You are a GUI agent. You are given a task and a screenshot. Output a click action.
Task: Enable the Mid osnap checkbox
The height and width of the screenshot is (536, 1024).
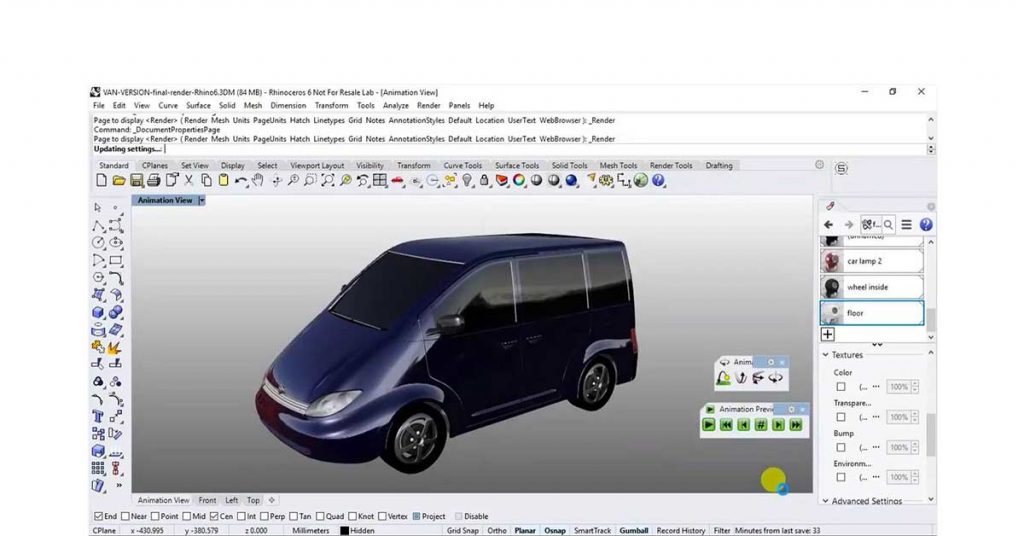coord(187,516)
